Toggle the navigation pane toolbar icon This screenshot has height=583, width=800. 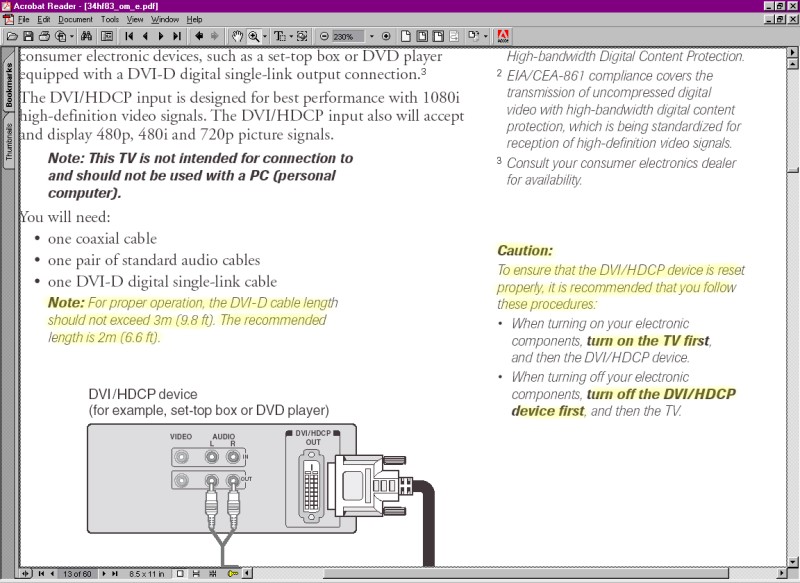coord(107,36)
